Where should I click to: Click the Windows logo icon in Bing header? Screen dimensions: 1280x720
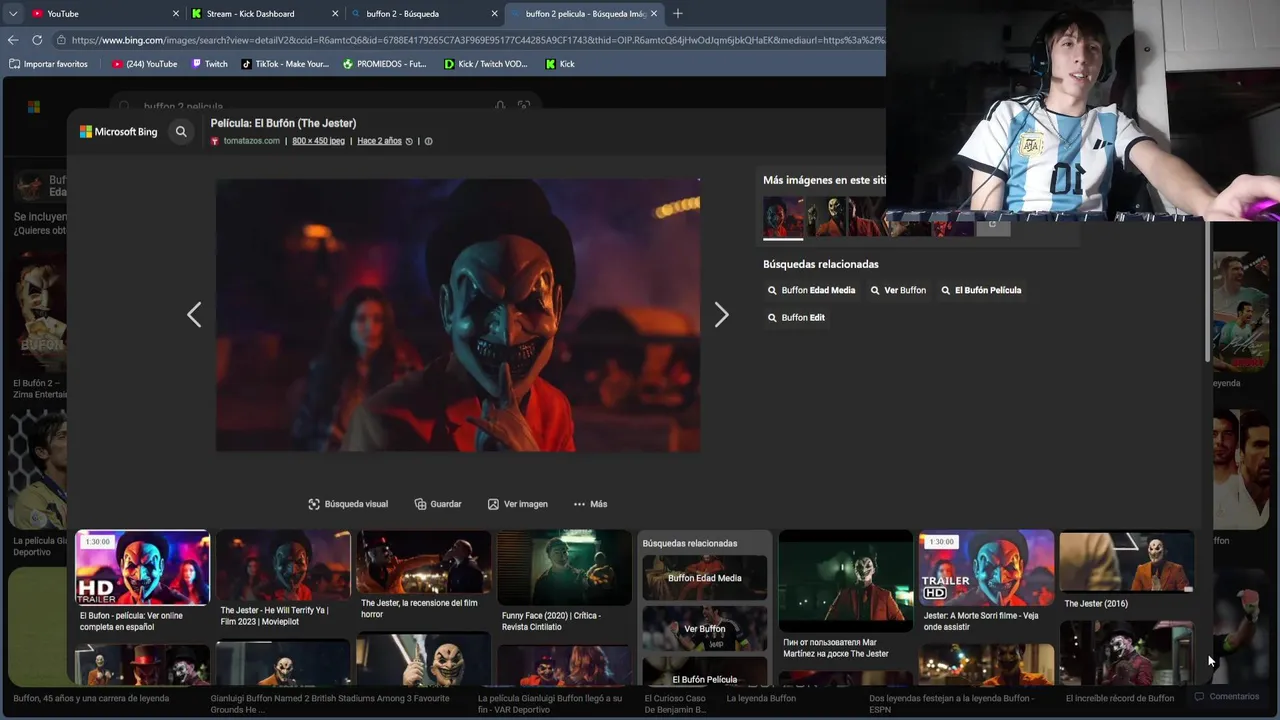point(34,106)
